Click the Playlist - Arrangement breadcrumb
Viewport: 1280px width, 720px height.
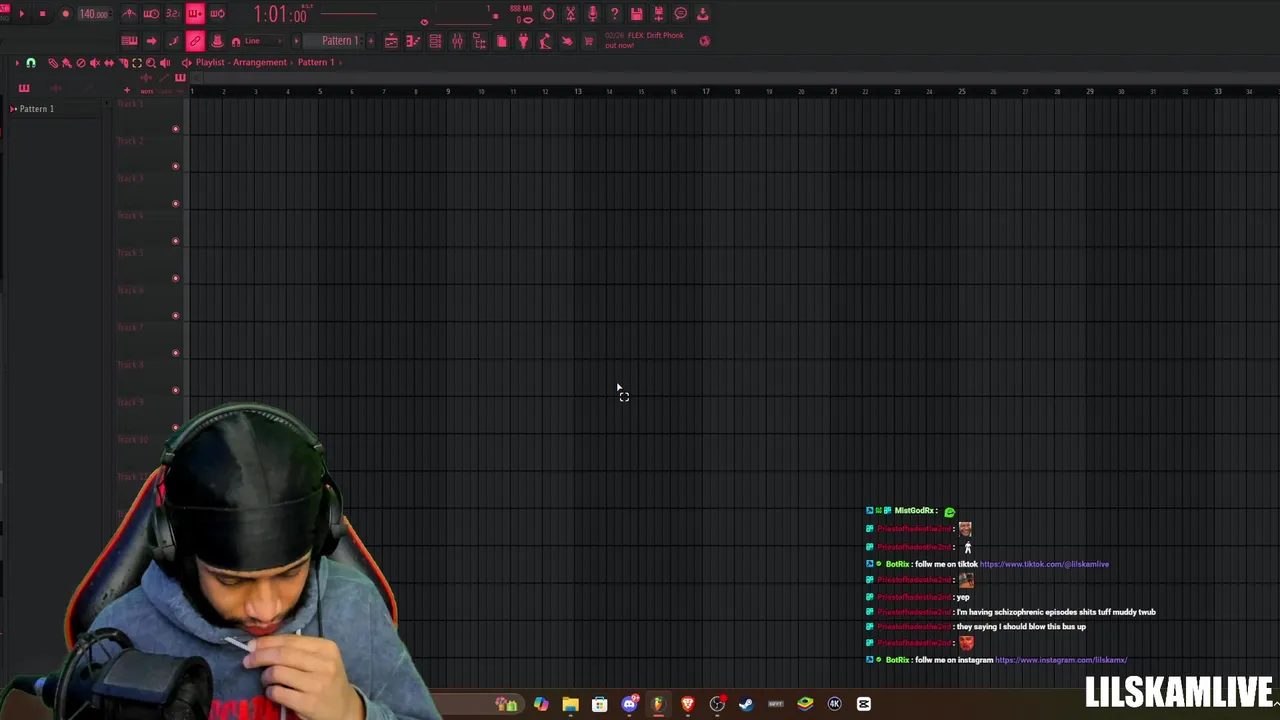tap(241, 62)
